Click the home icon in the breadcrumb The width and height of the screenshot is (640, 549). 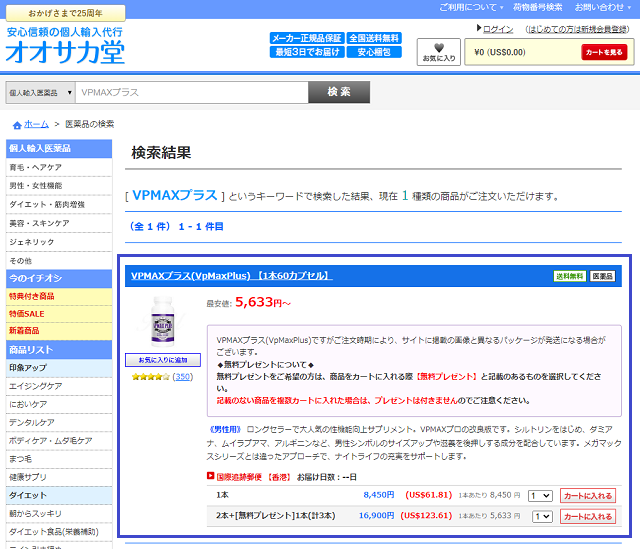tap(17, 125)
